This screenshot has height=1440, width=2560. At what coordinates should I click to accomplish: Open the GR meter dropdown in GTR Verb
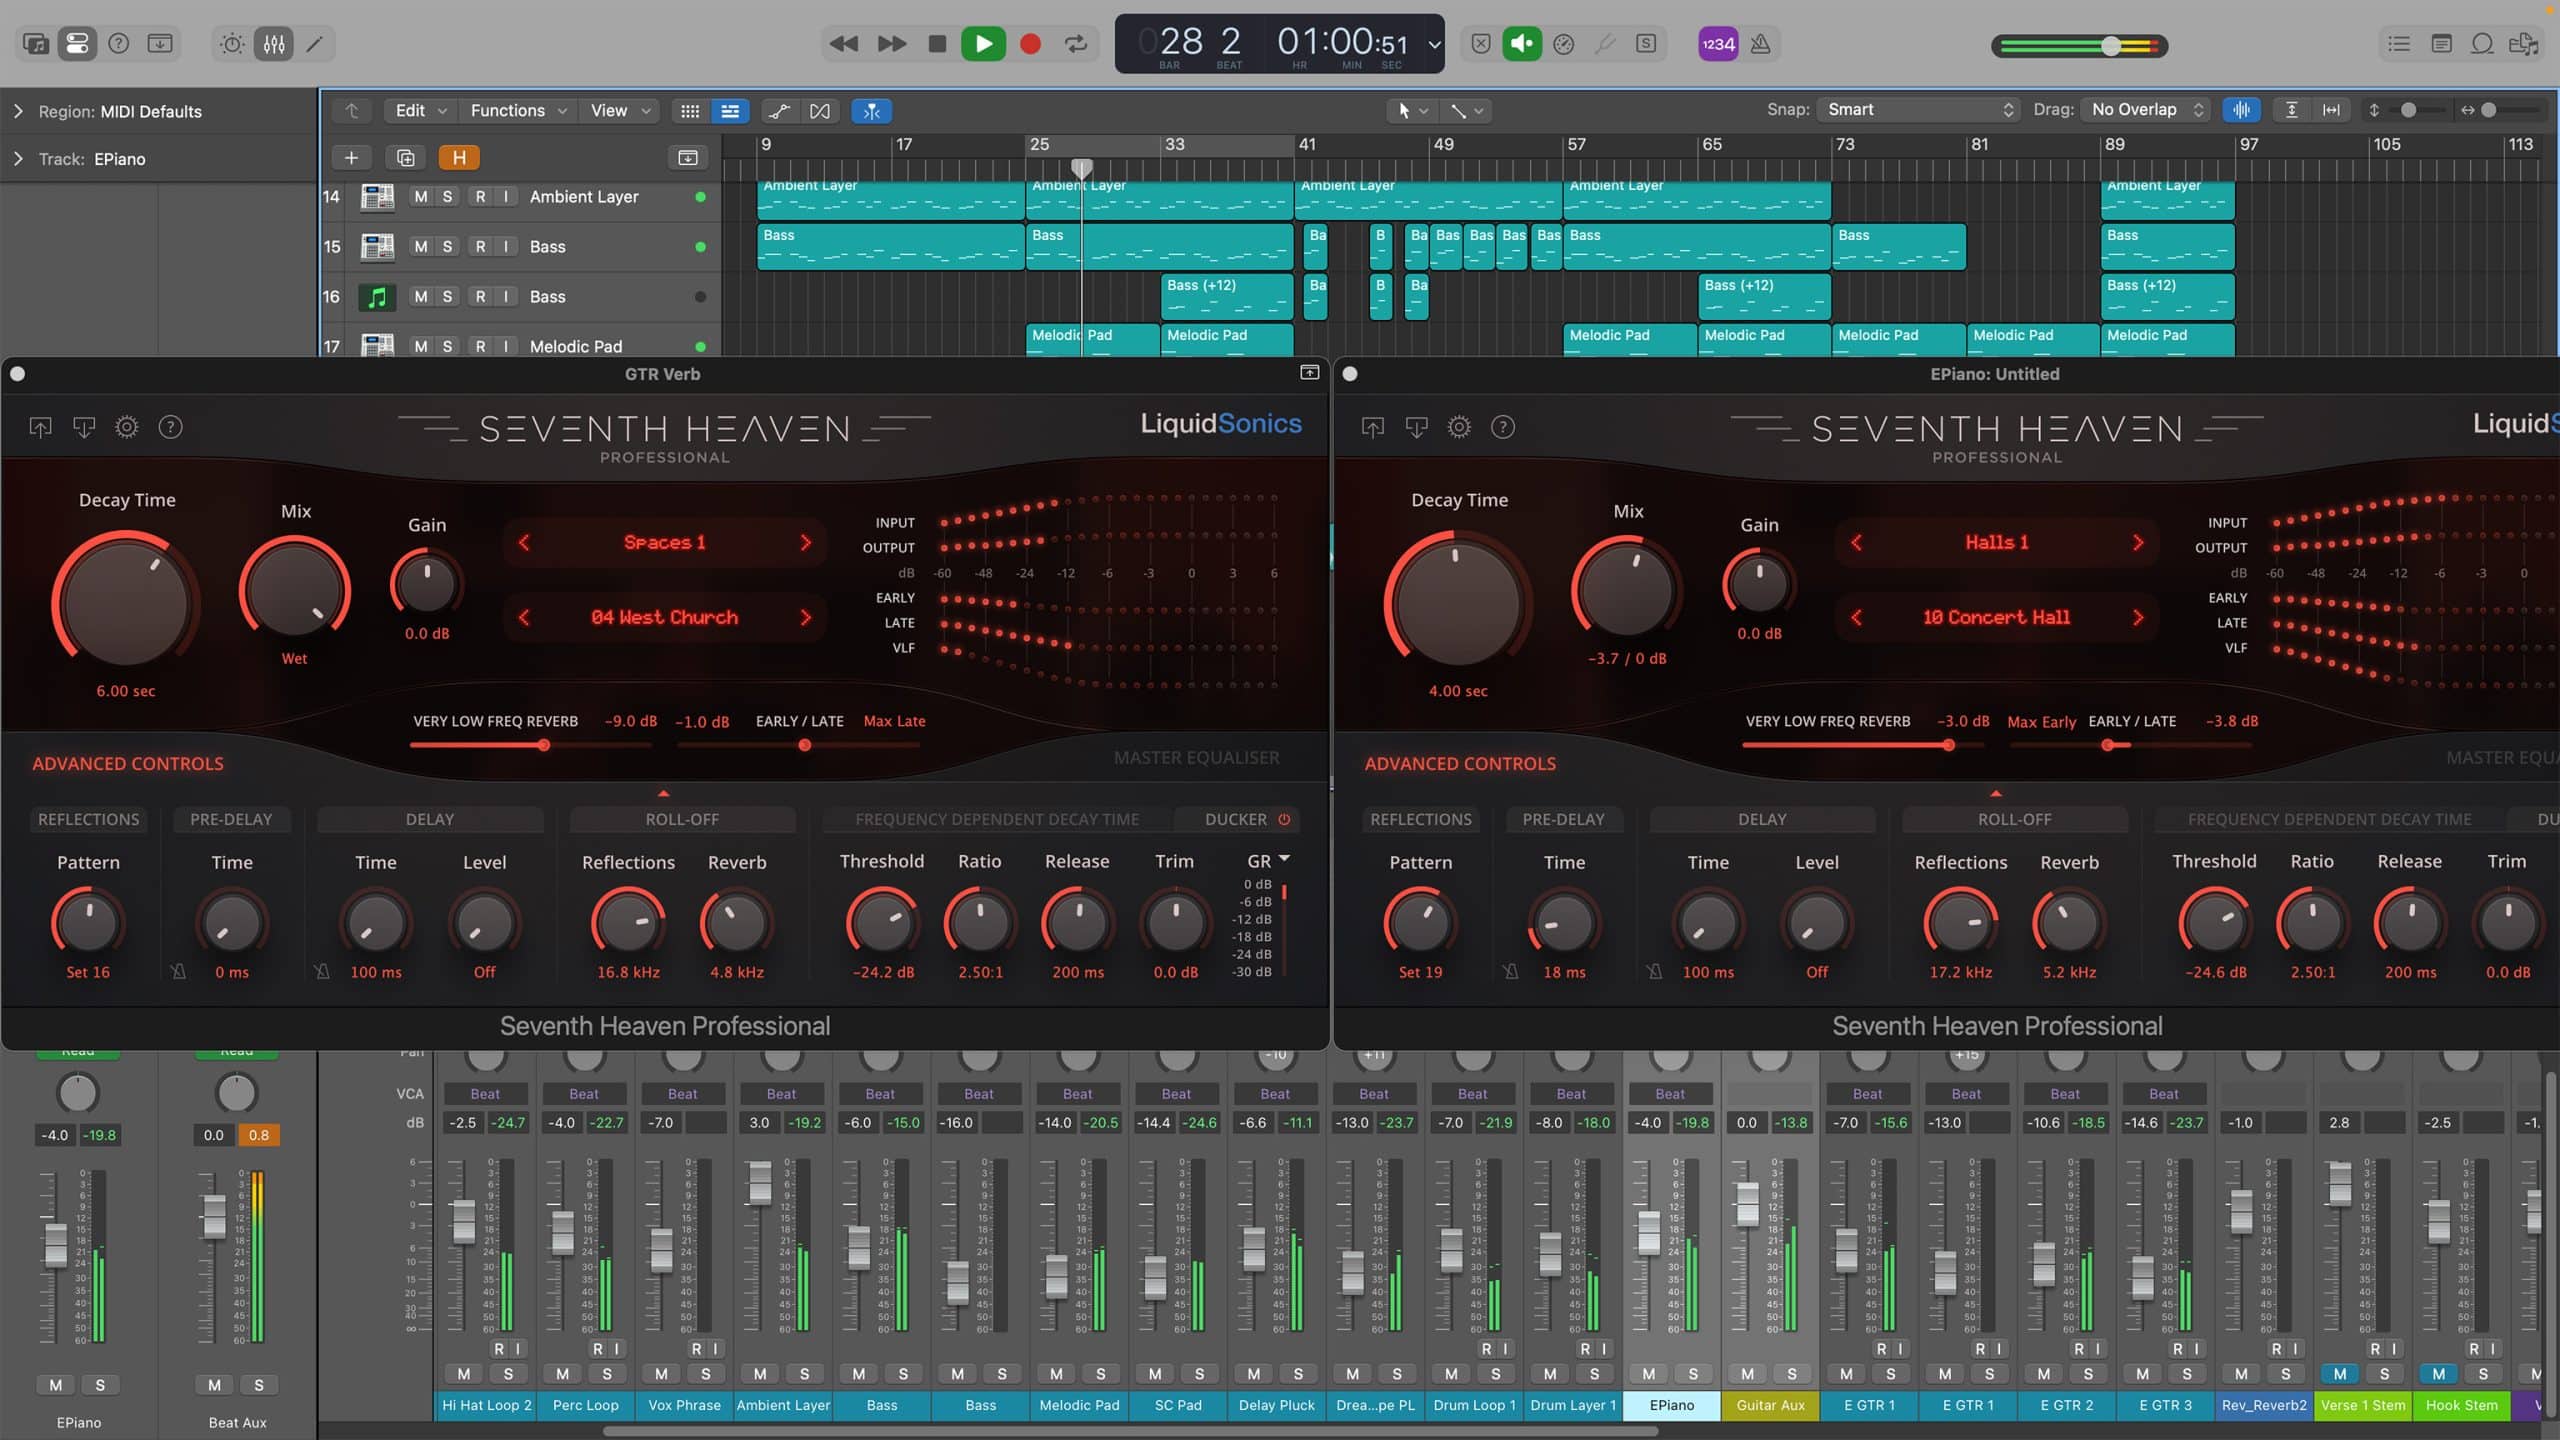point(1268,861)
